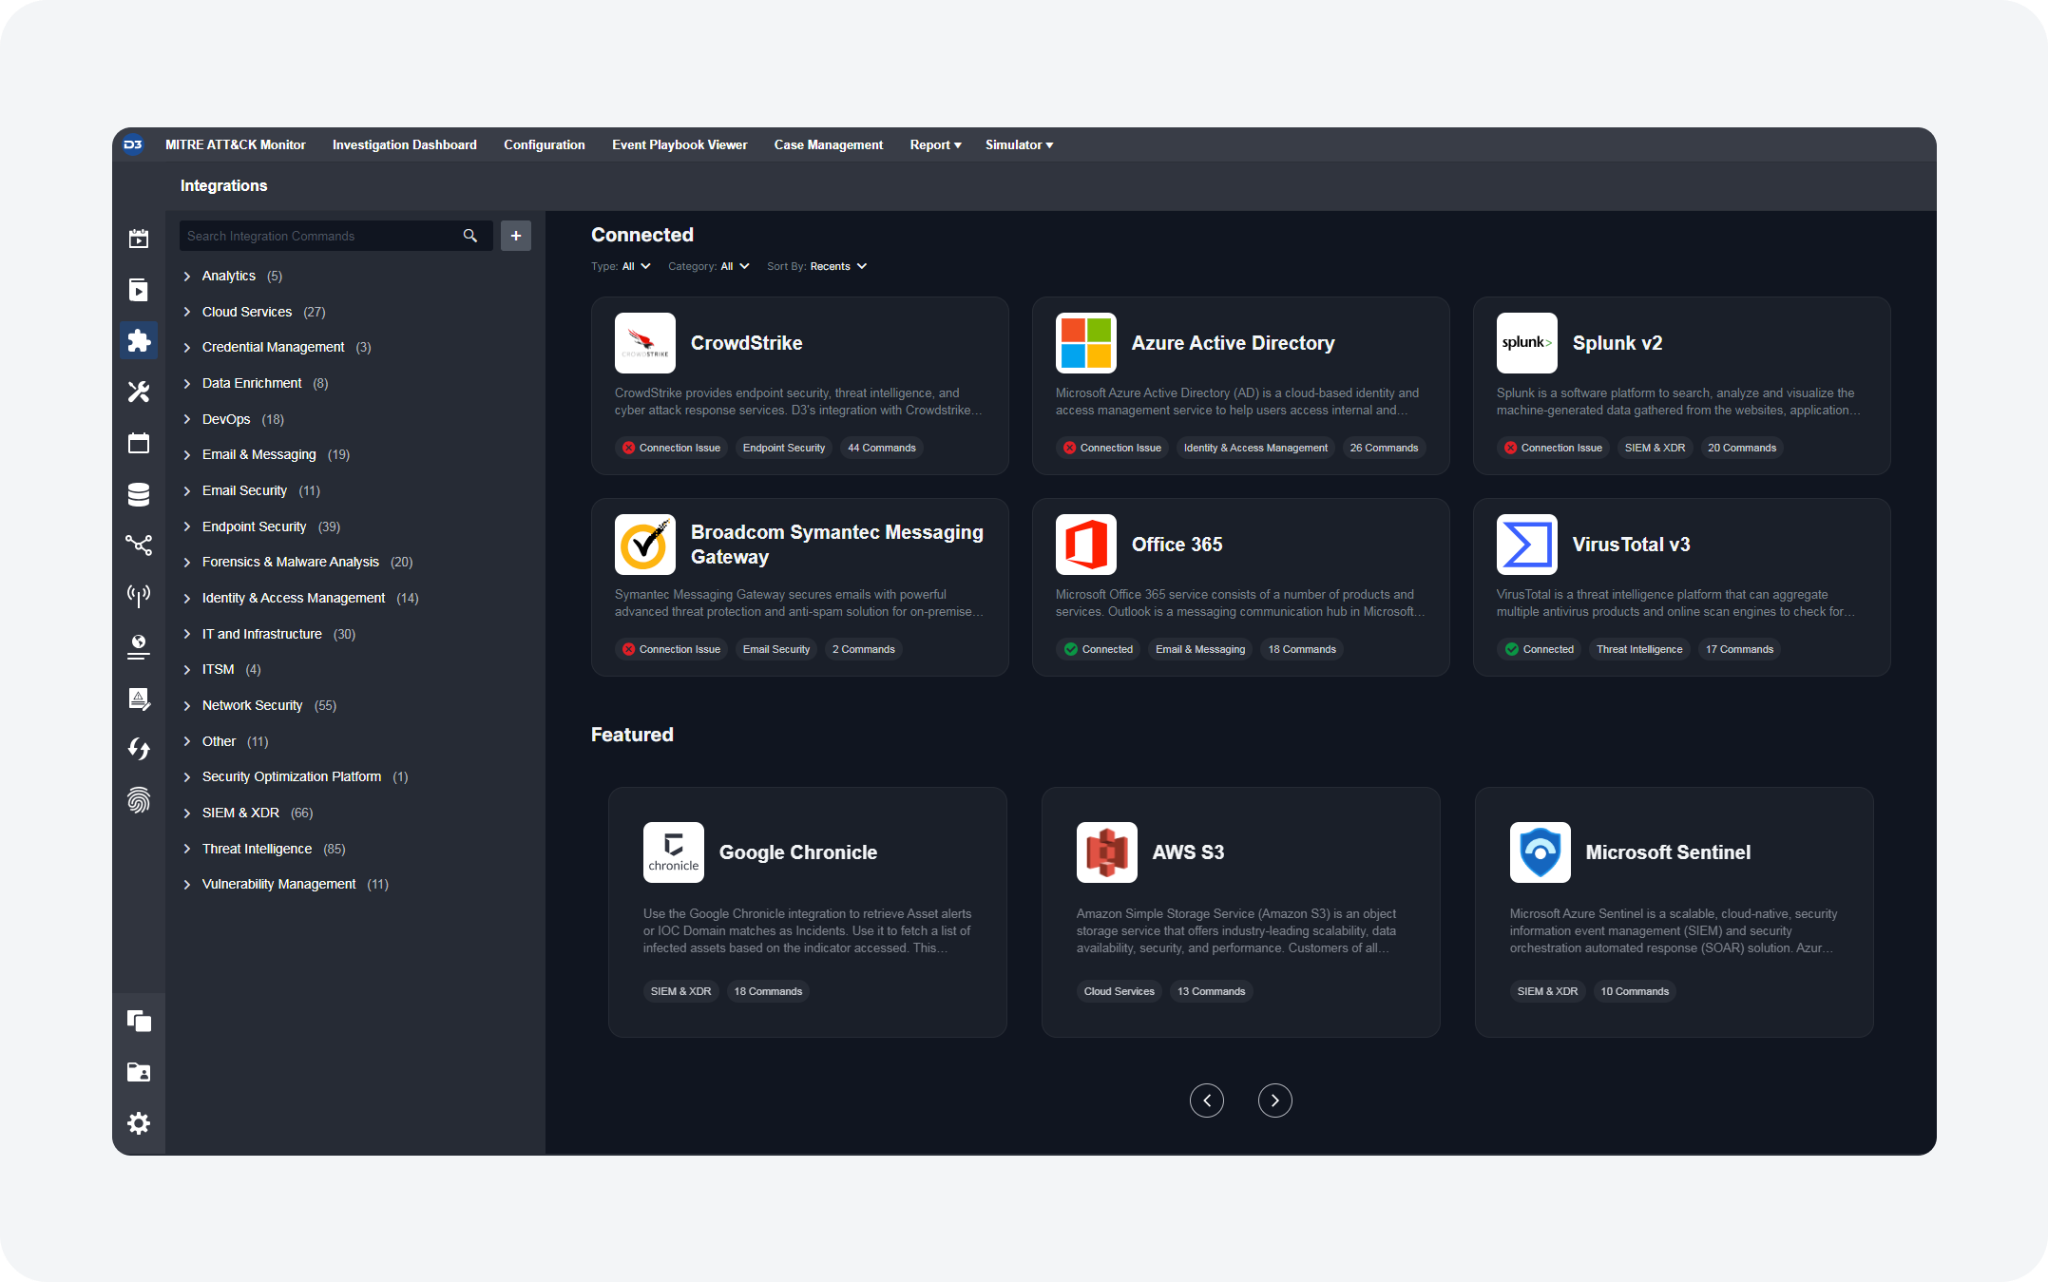The image size is (2048, 1282).
Task: Click the fingerprint icon in sidebar
Action: 139,800
